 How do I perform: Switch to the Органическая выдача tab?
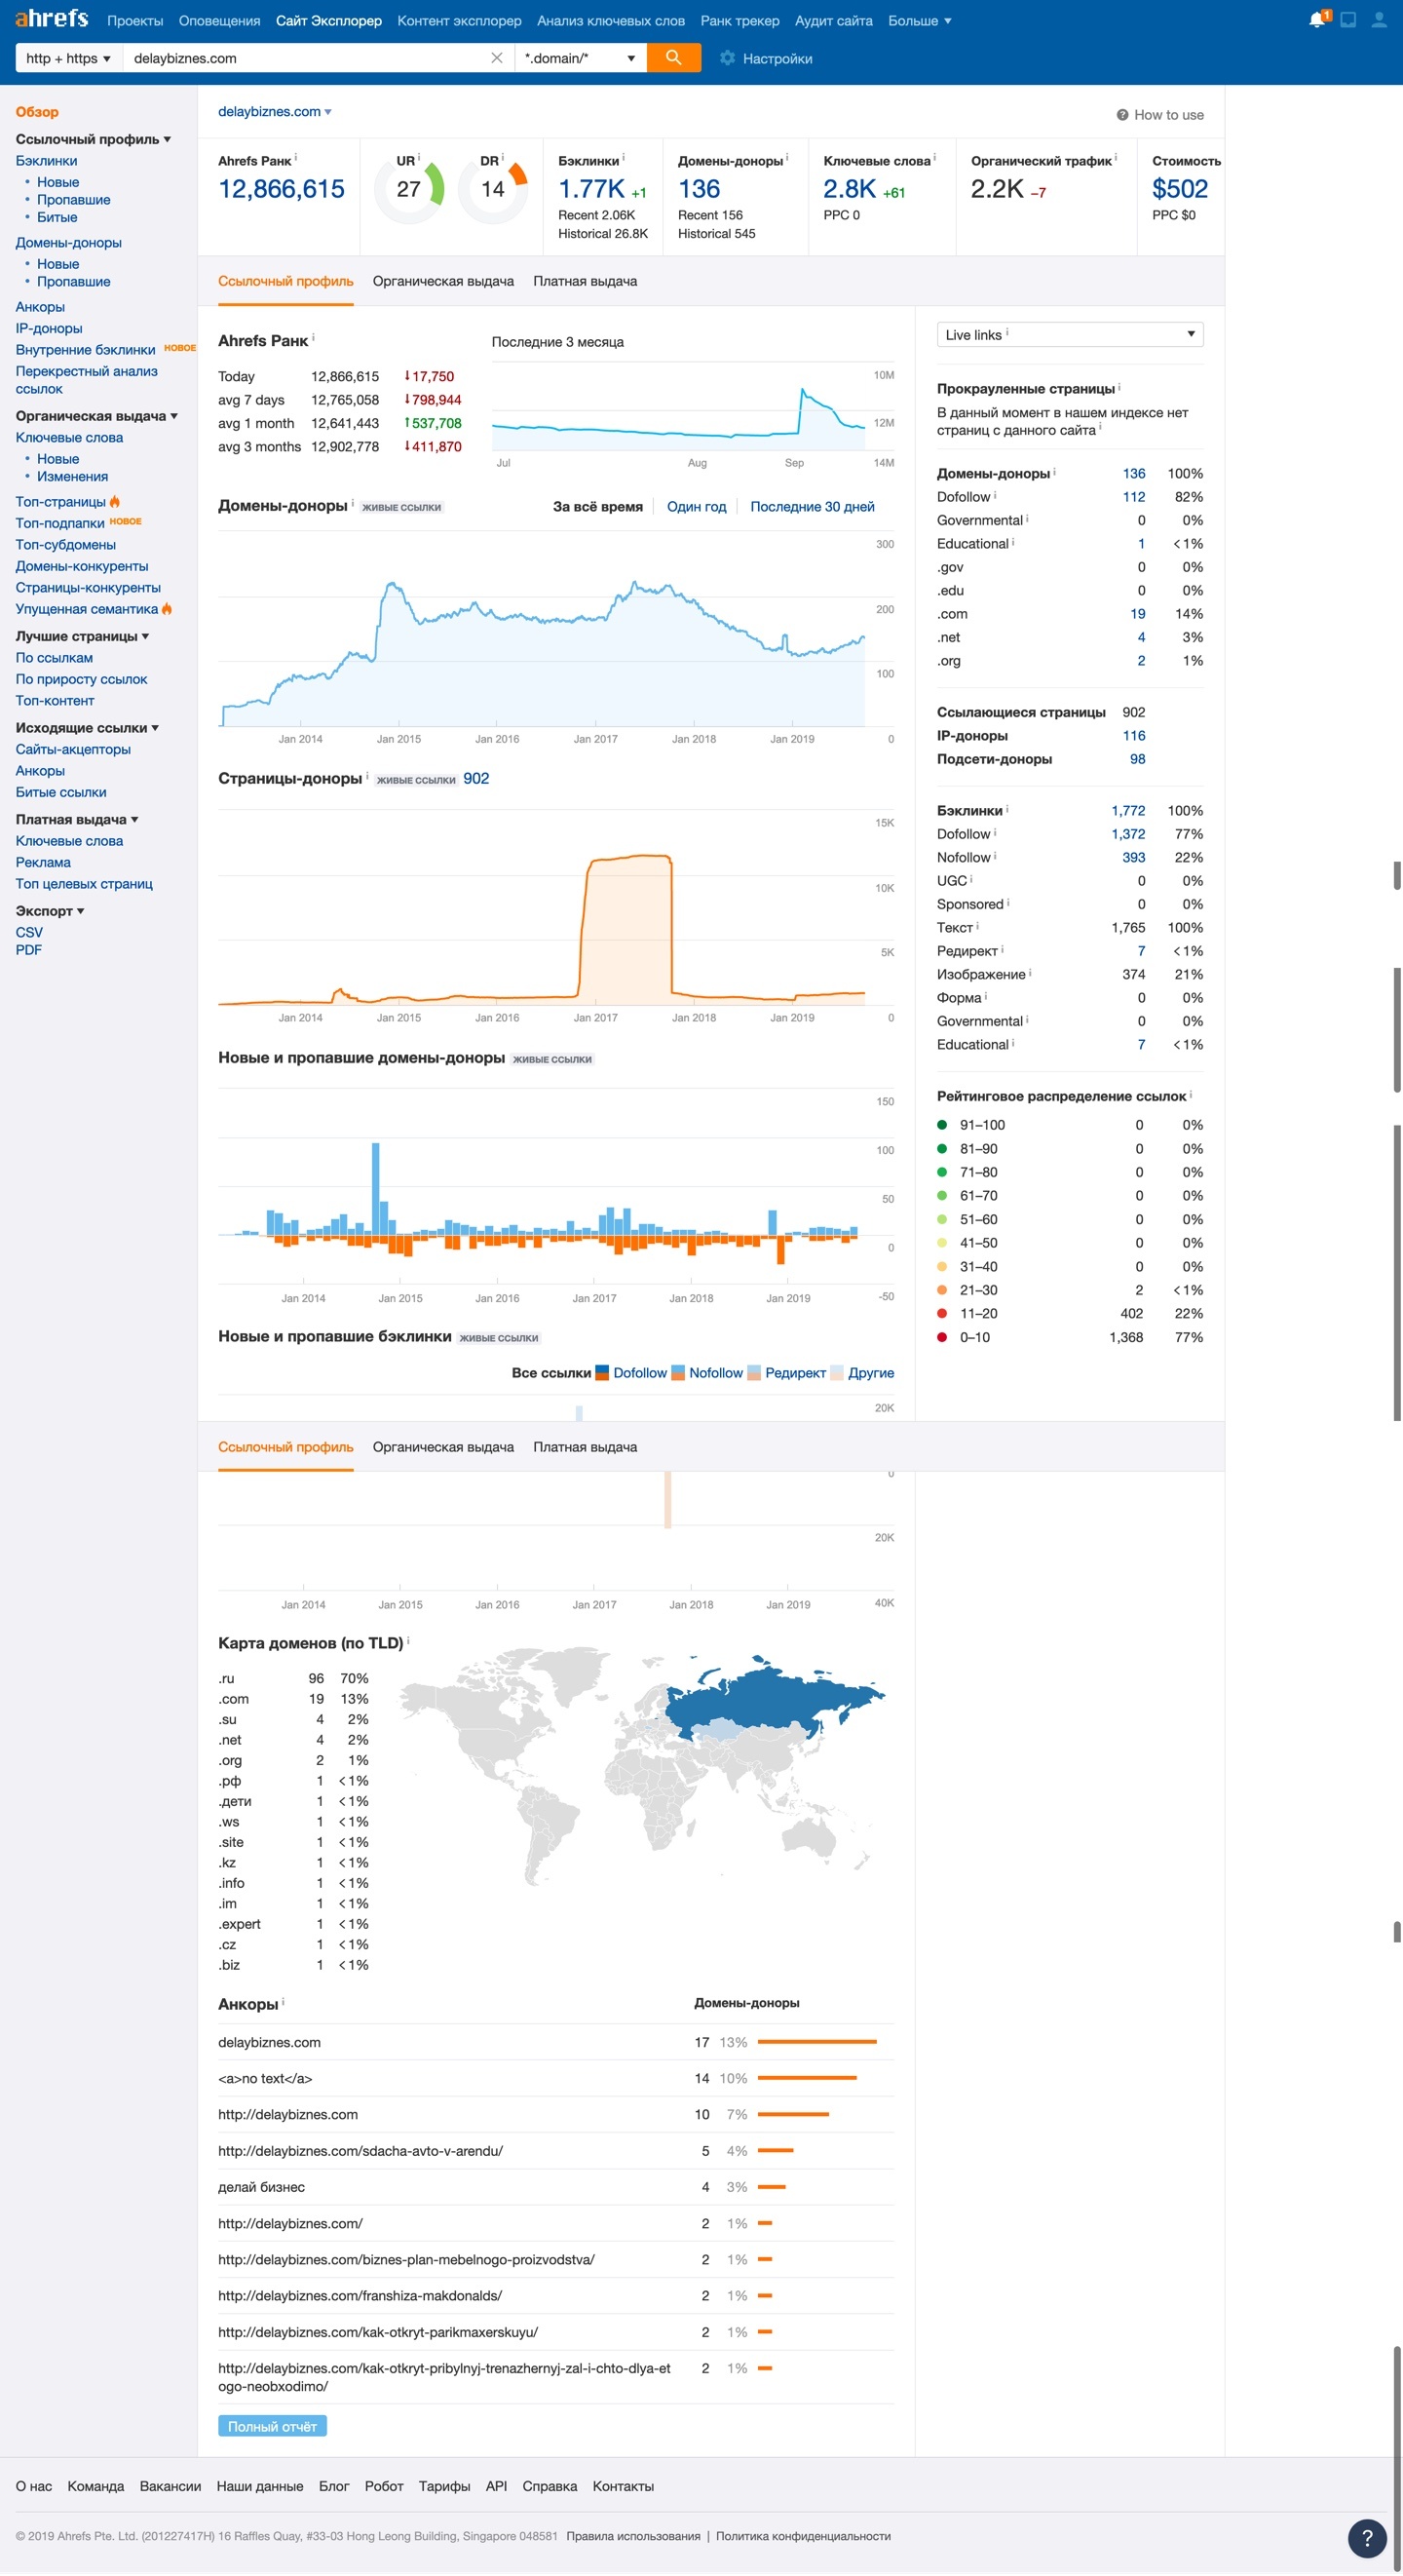click(443, 281)
